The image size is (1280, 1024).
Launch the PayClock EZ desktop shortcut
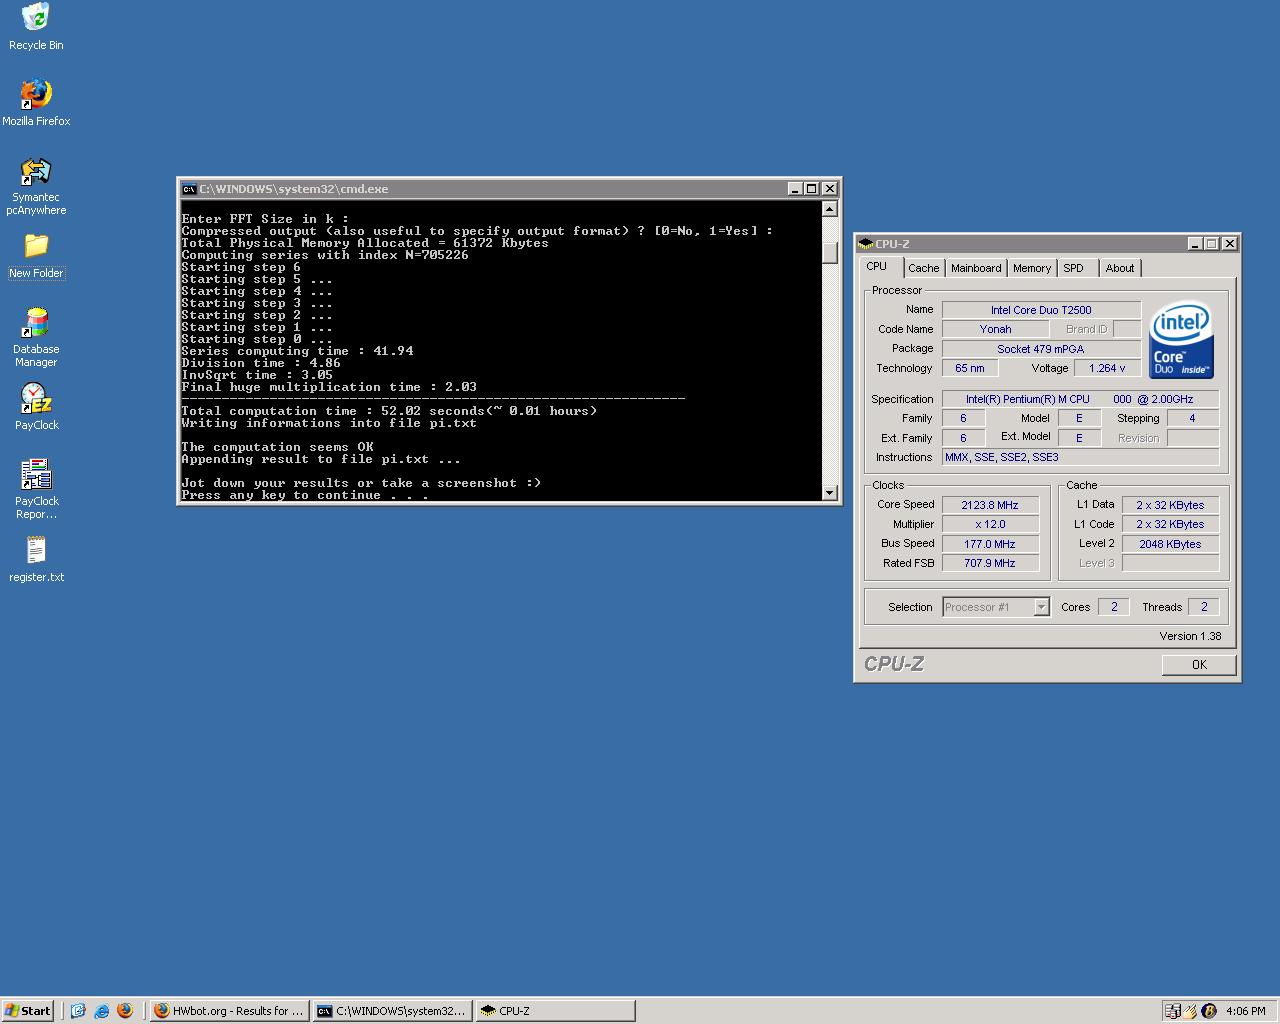click(36, 399)
